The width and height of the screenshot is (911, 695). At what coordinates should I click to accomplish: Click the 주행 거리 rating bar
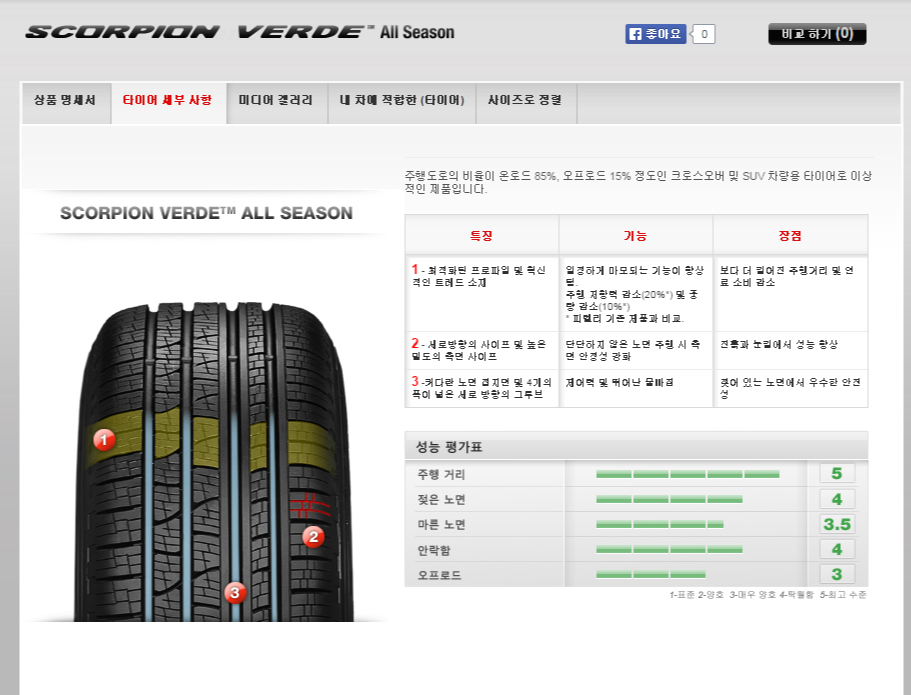pyautogui.click(x=687, y=474)
